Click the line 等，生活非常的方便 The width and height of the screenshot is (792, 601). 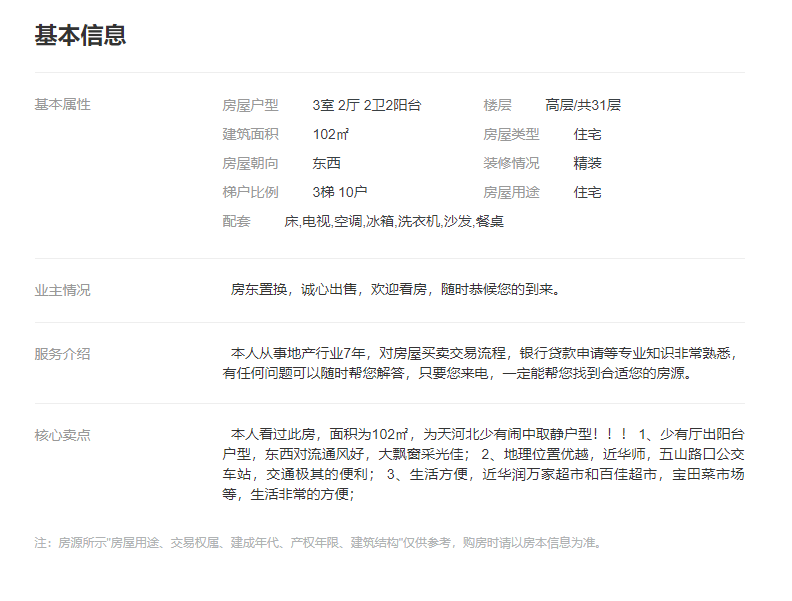pyautogui.click(x=289, y=494)
